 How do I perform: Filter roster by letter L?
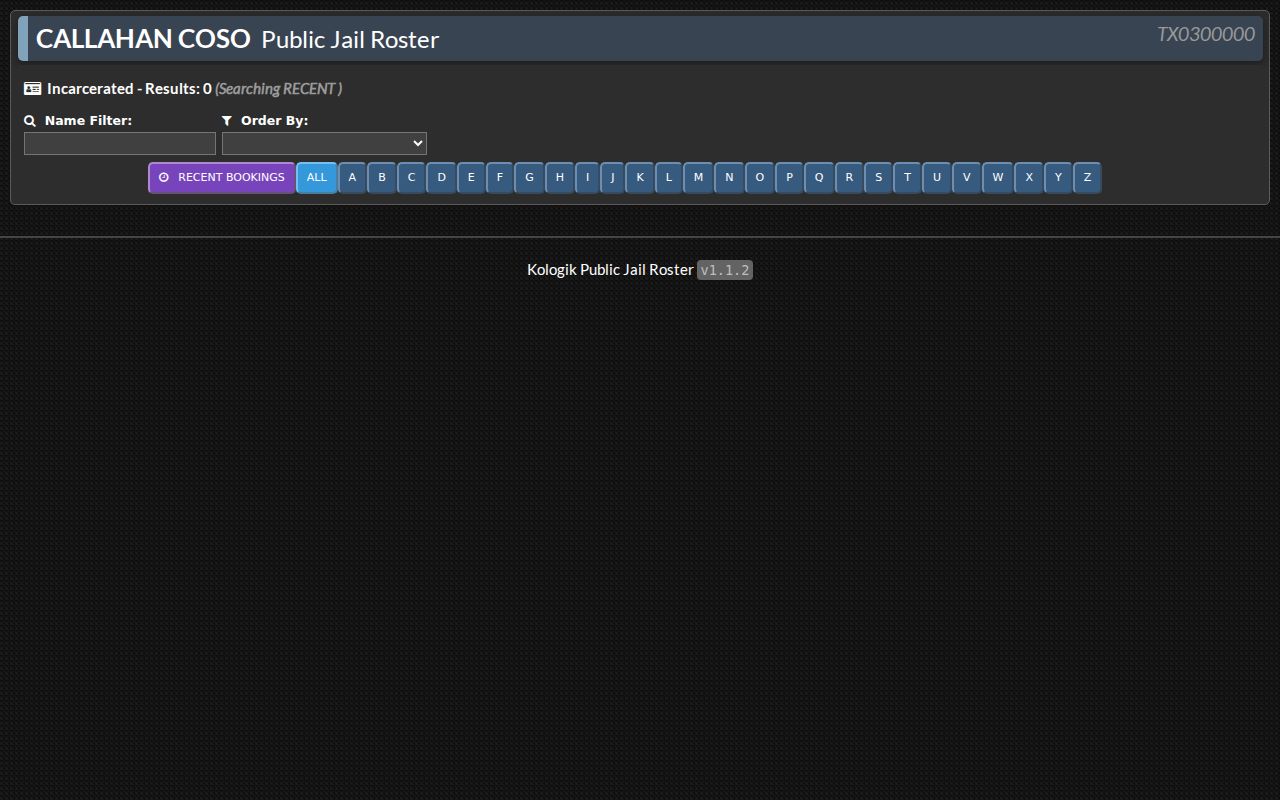tap(669, 178)
